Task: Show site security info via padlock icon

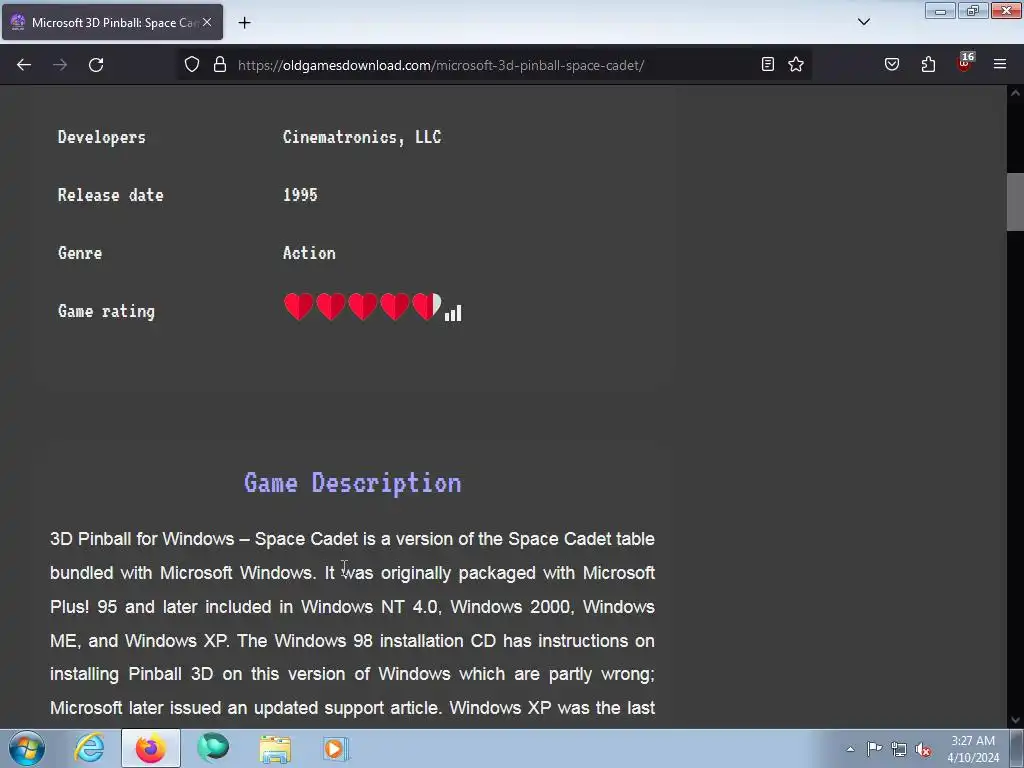Action: click(220, 64)
